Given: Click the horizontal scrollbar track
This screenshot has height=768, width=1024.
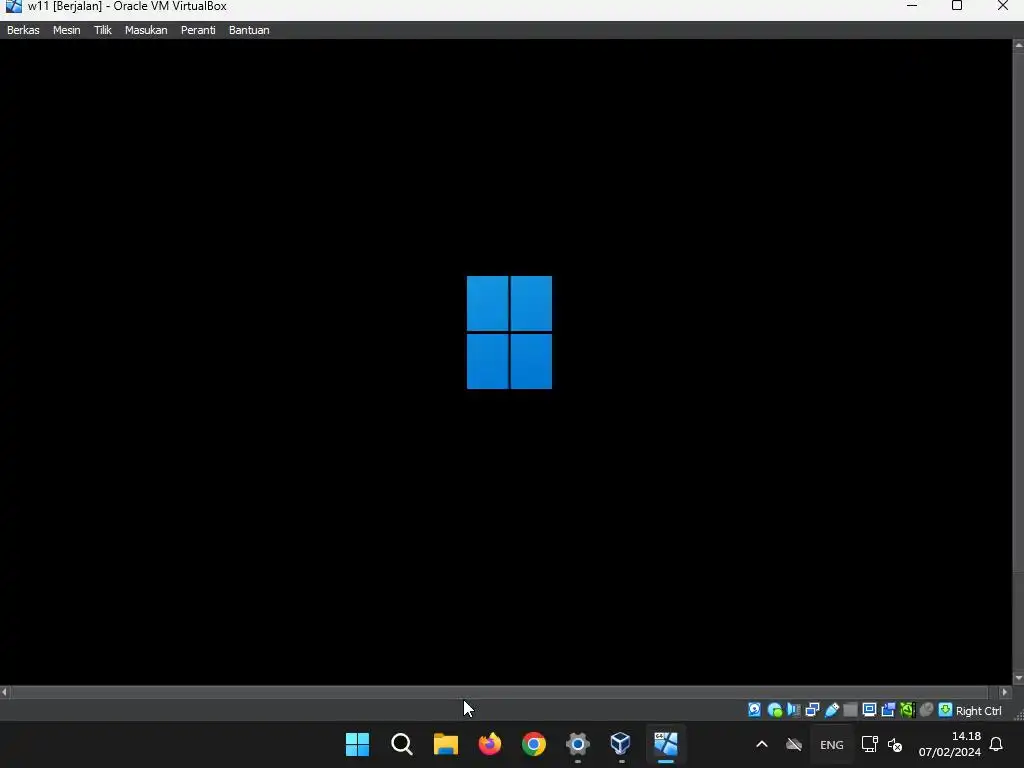Looking at the screenshot, I should [500, 692].
